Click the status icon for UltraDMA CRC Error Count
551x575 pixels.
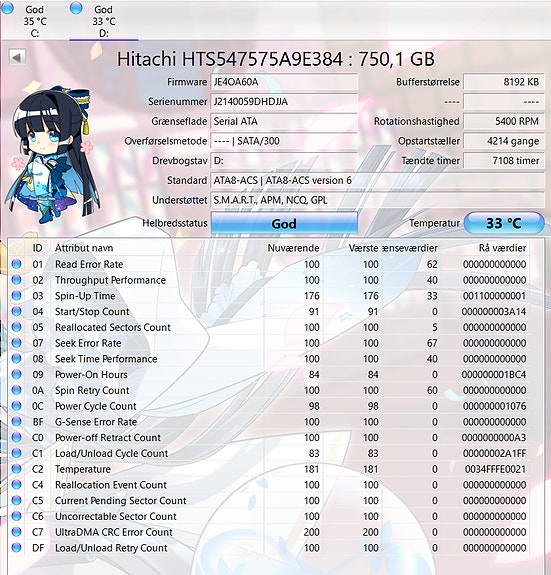coord(16,532)
